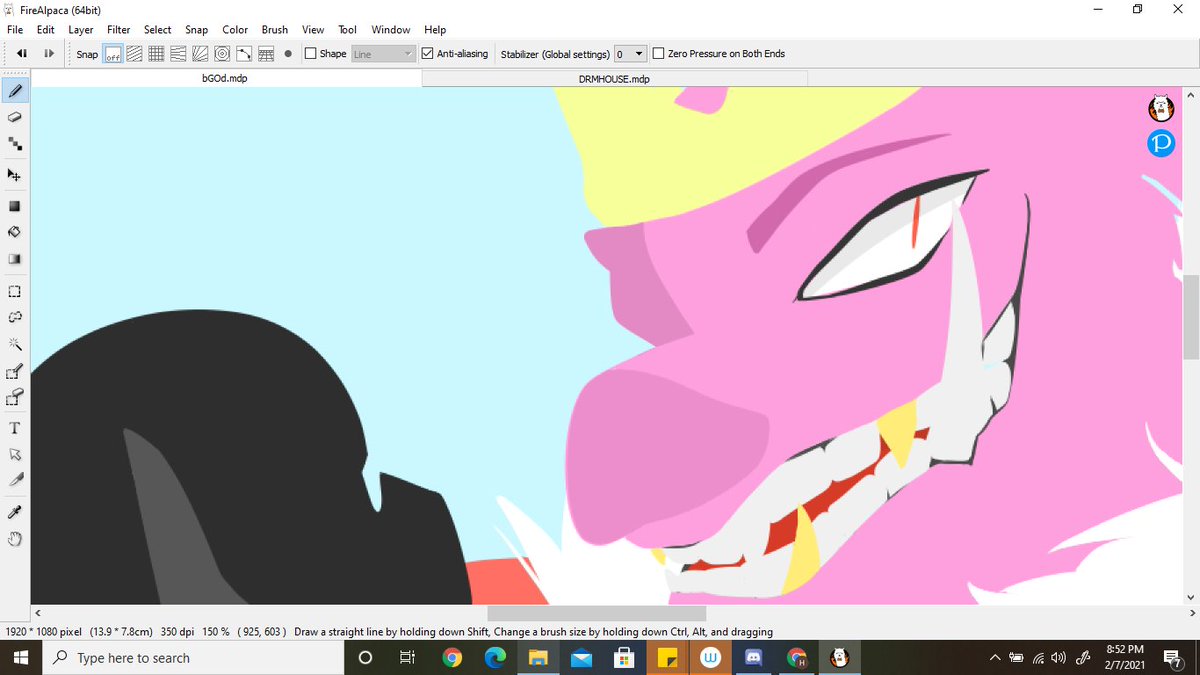Turn snap off with the Off icon
The image size is (1200, 675).
click(113, 54)
